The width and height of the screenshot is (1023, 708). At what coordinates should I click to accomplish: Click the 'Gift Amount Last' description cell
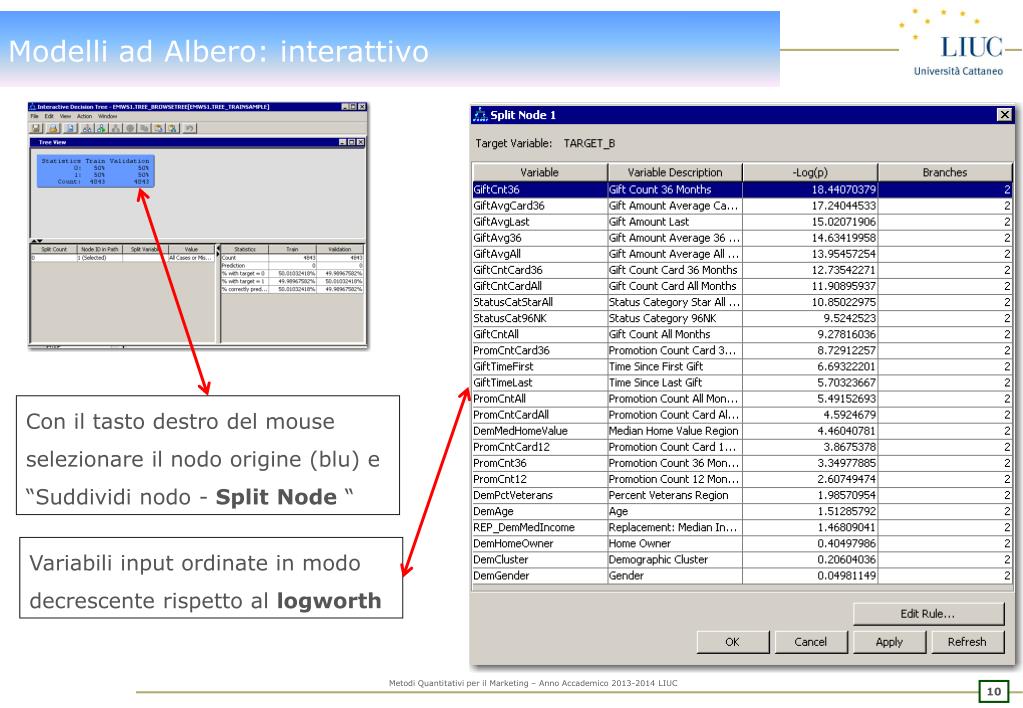pyautogui.click(x=675, y=222)
